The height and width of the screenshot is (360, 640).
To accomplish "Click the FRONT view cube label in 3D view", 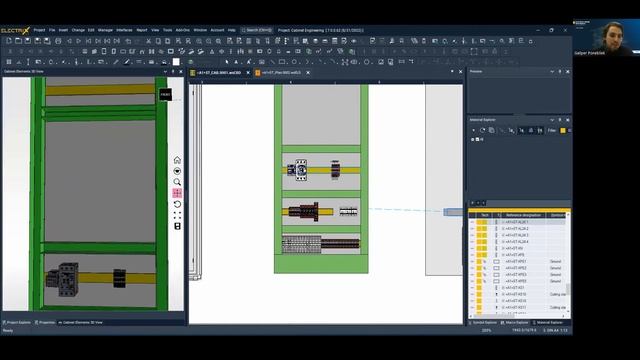I will (165, 95).
